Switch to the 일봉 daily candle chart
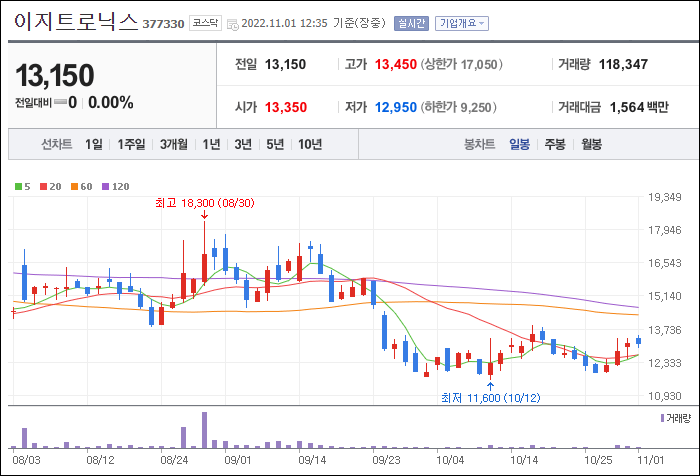The width and height of the screenshot is (700, 476). (x=519, y=144)
